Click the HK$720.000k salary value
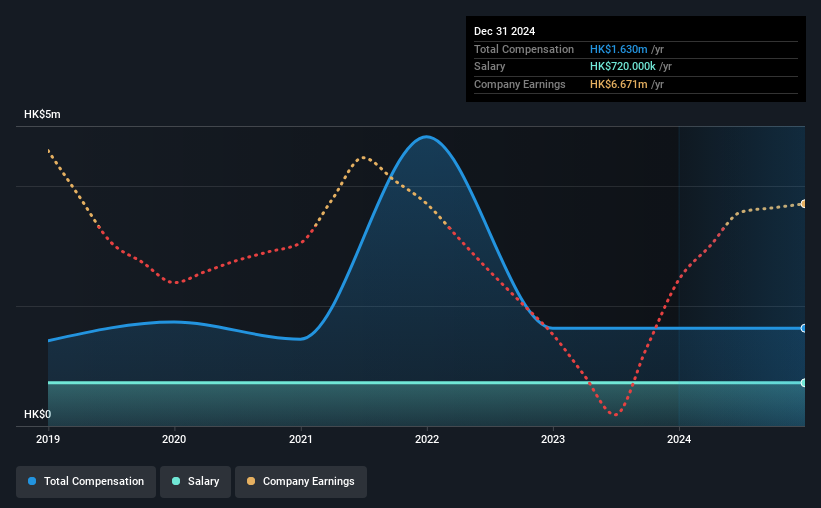Image resolution: width=821 pixels, height=508 pixels. (x=623, y=67)
